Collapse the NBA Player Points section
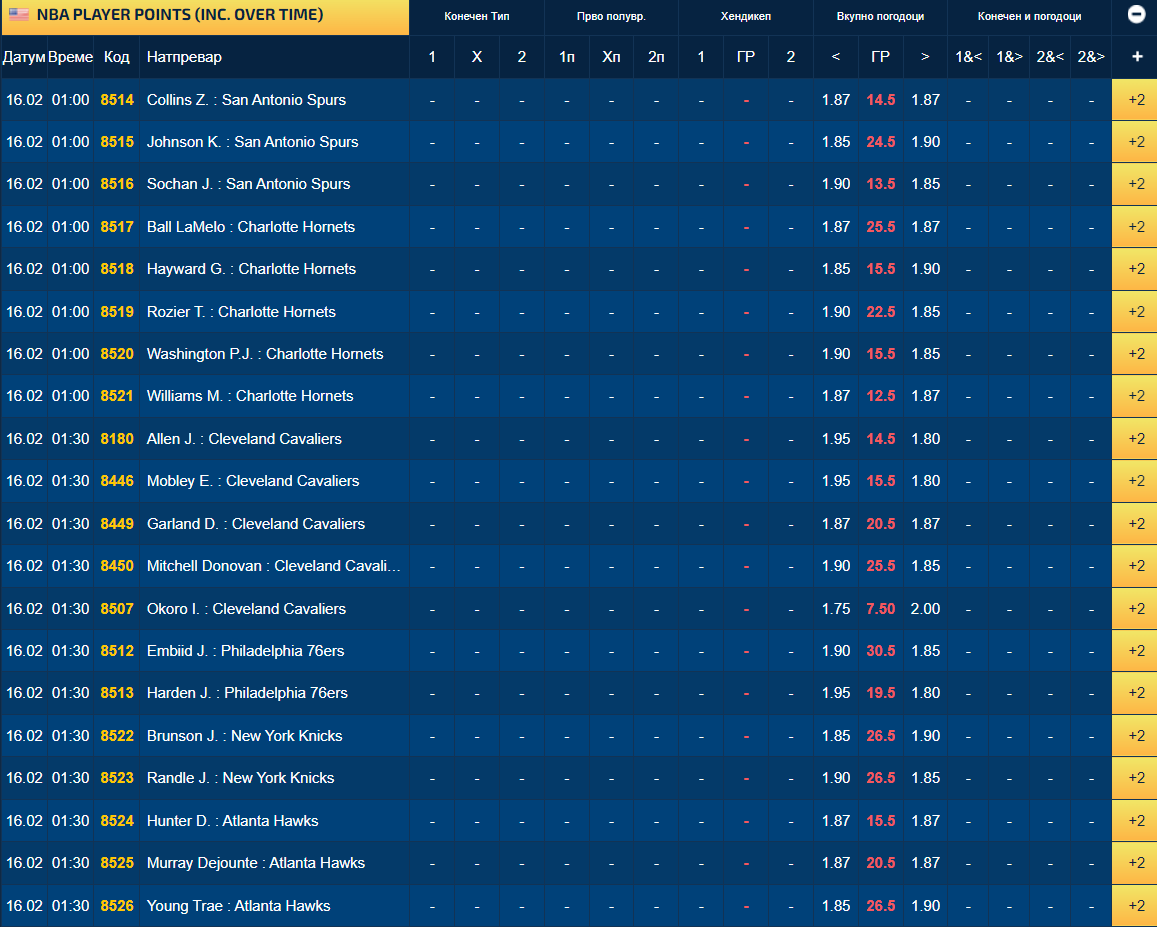1157x927 pixels. click(1136, 15)
